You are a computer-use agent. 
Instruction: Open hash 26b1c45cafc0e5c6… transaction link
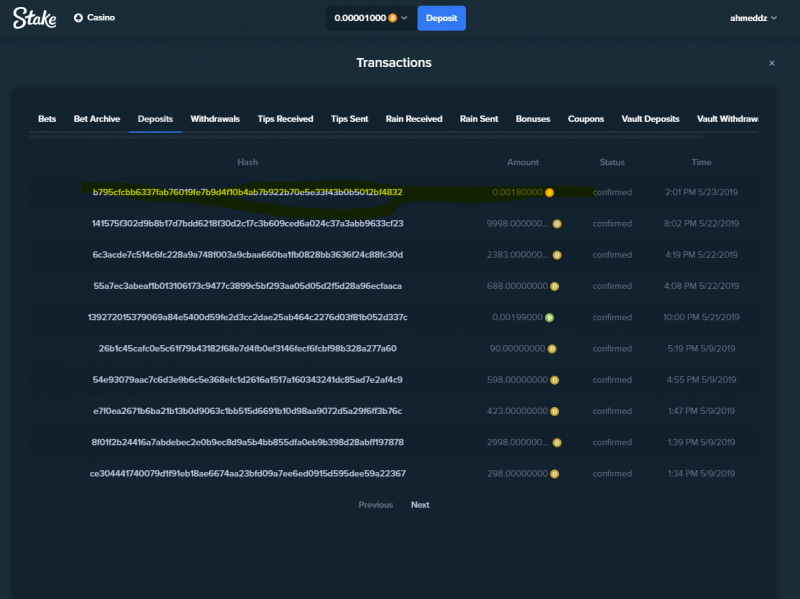pos(247,348)
